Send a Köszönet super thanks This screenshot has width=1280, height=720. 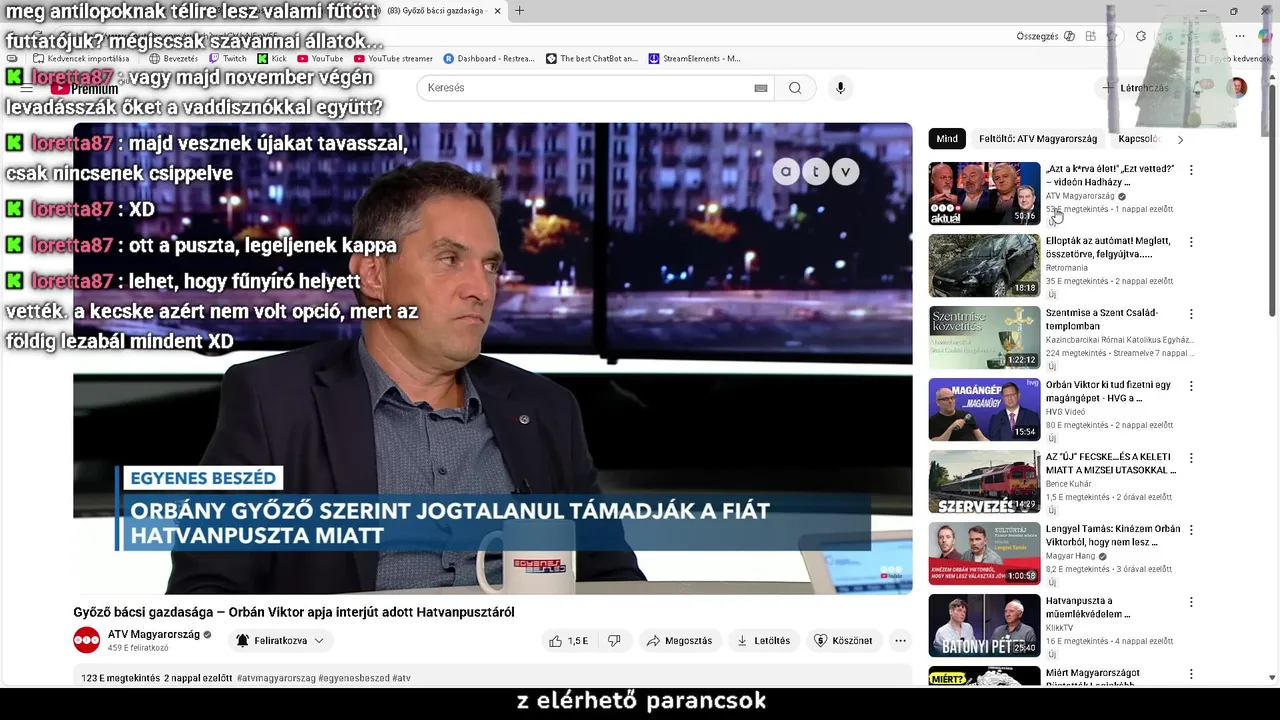(x=843, y=641)
